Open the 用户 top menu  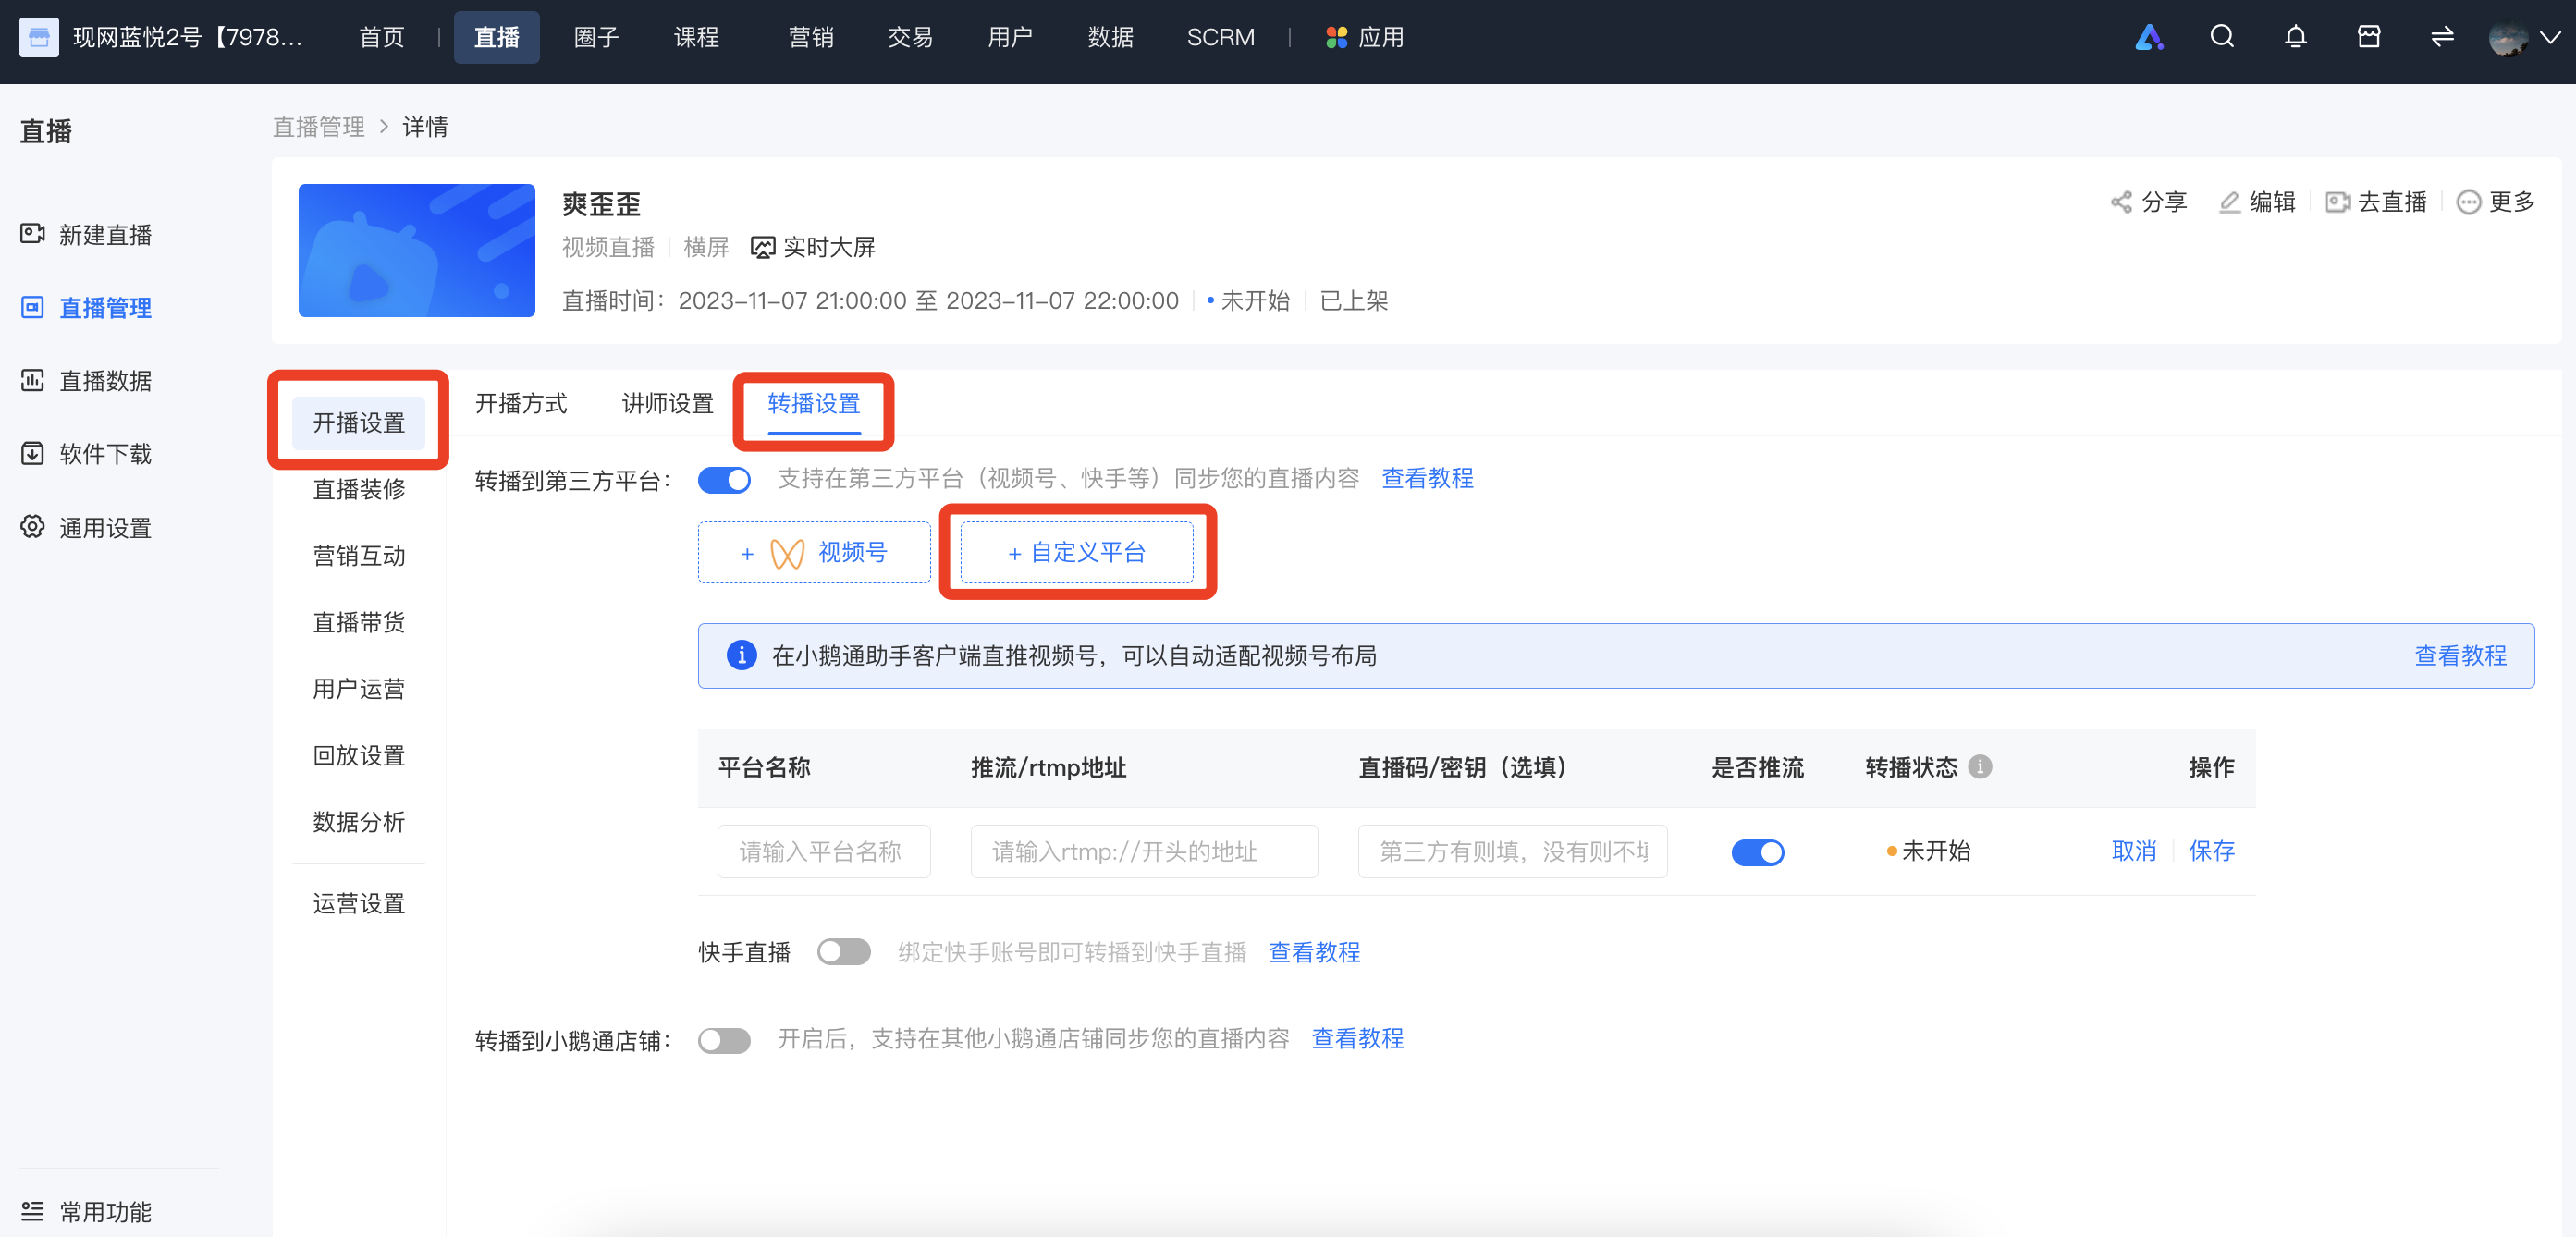[1010, 37]
